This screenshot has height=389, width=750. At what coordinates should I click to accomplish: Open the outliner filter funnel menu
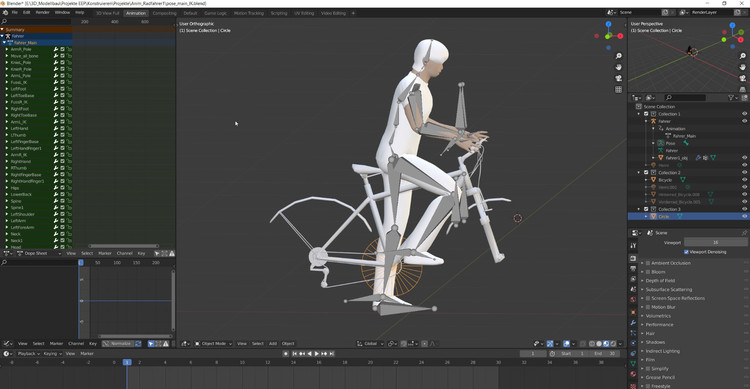coord(732,98)
